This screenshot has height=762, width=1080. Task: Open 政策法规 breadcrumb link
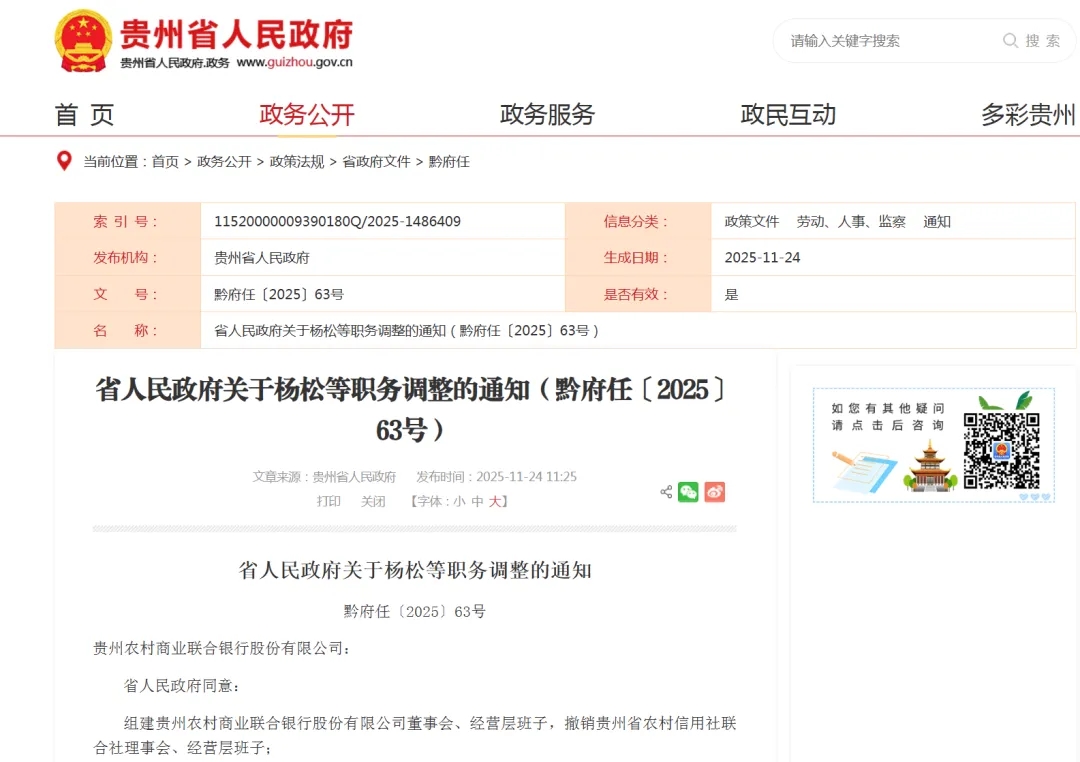pyautogui.click(x=297, y=162)
